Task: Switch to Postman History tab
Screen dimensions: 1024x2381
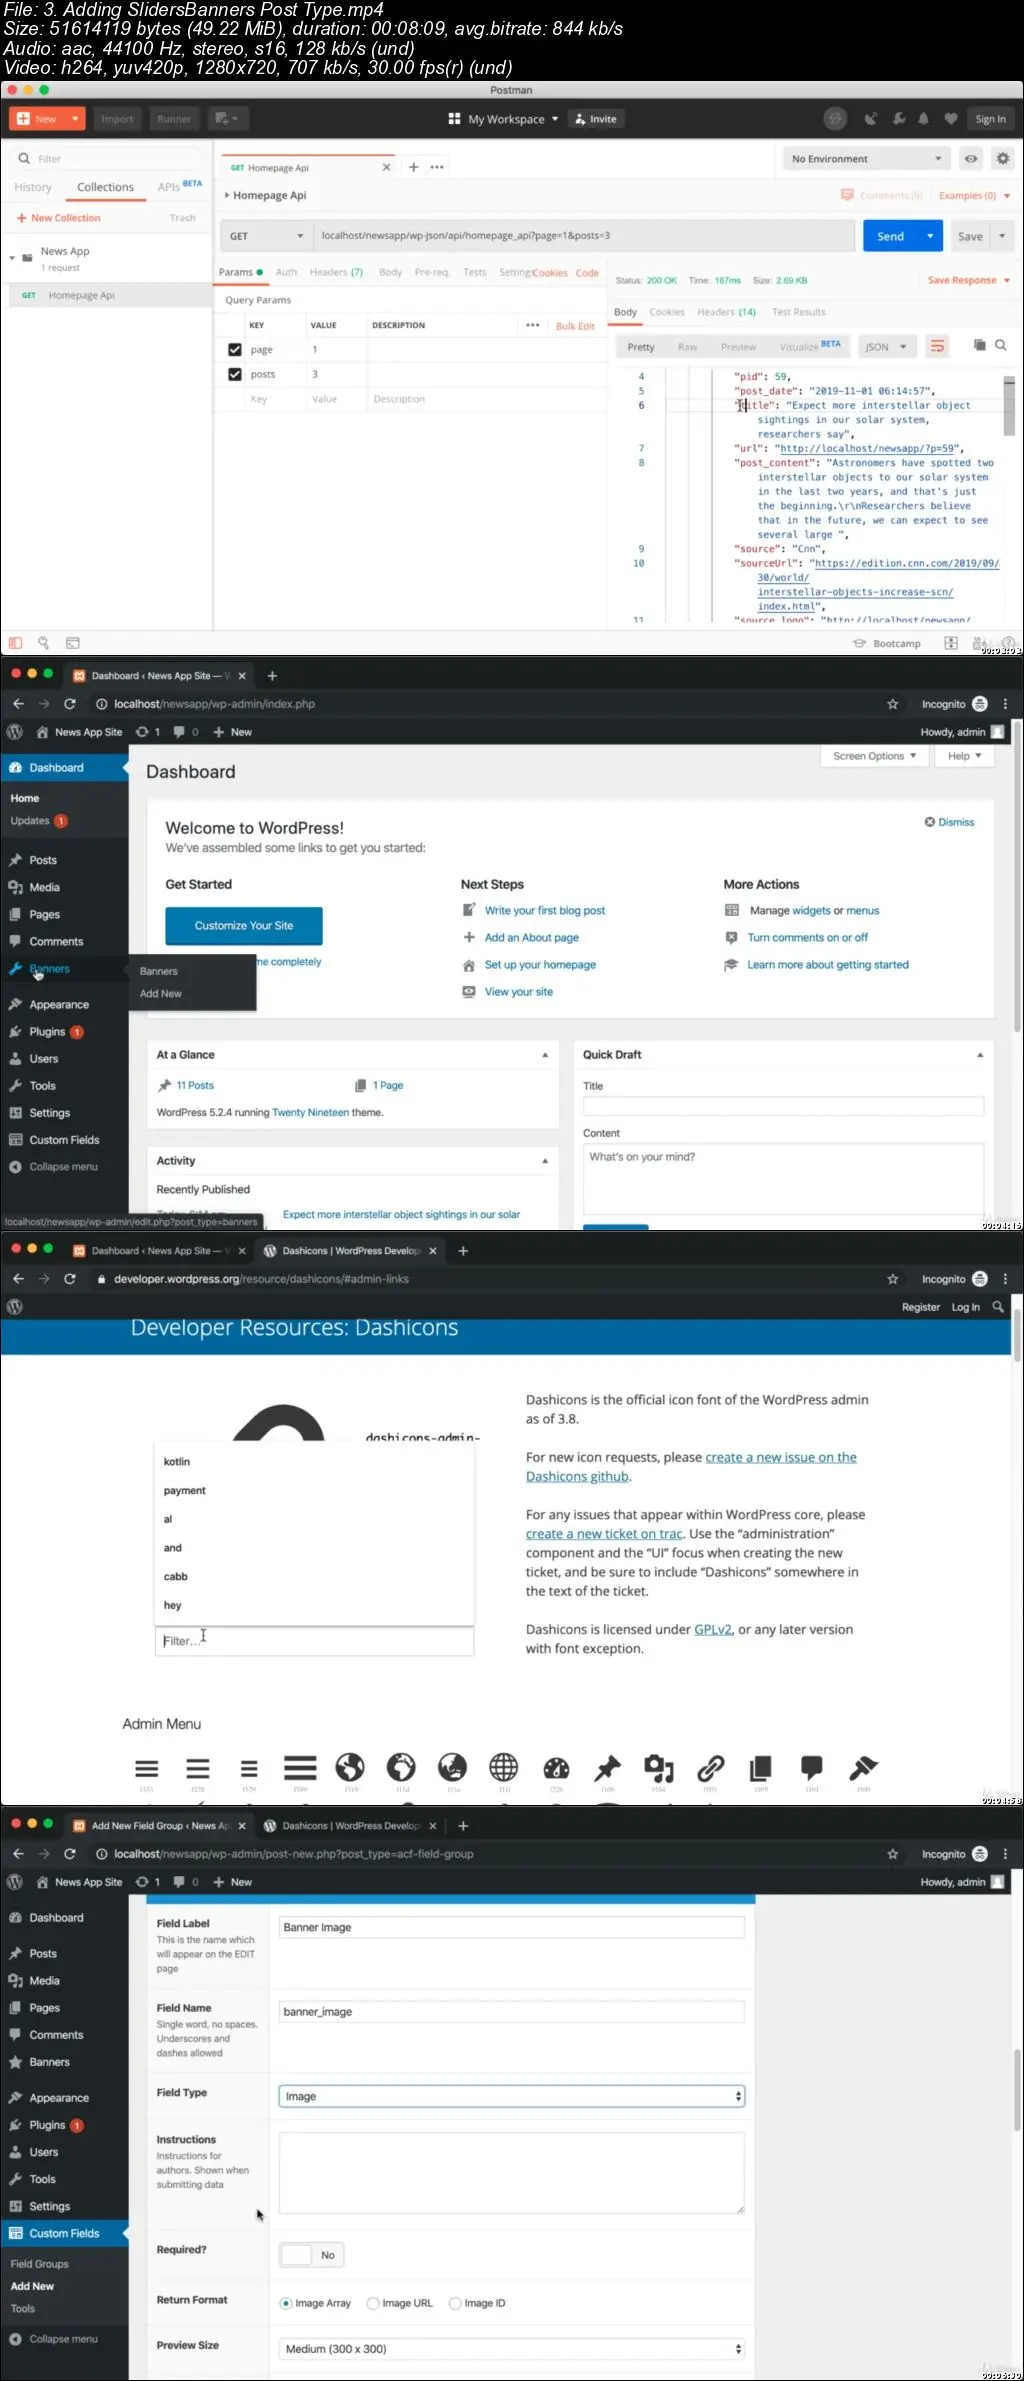Action: [33, 187]
